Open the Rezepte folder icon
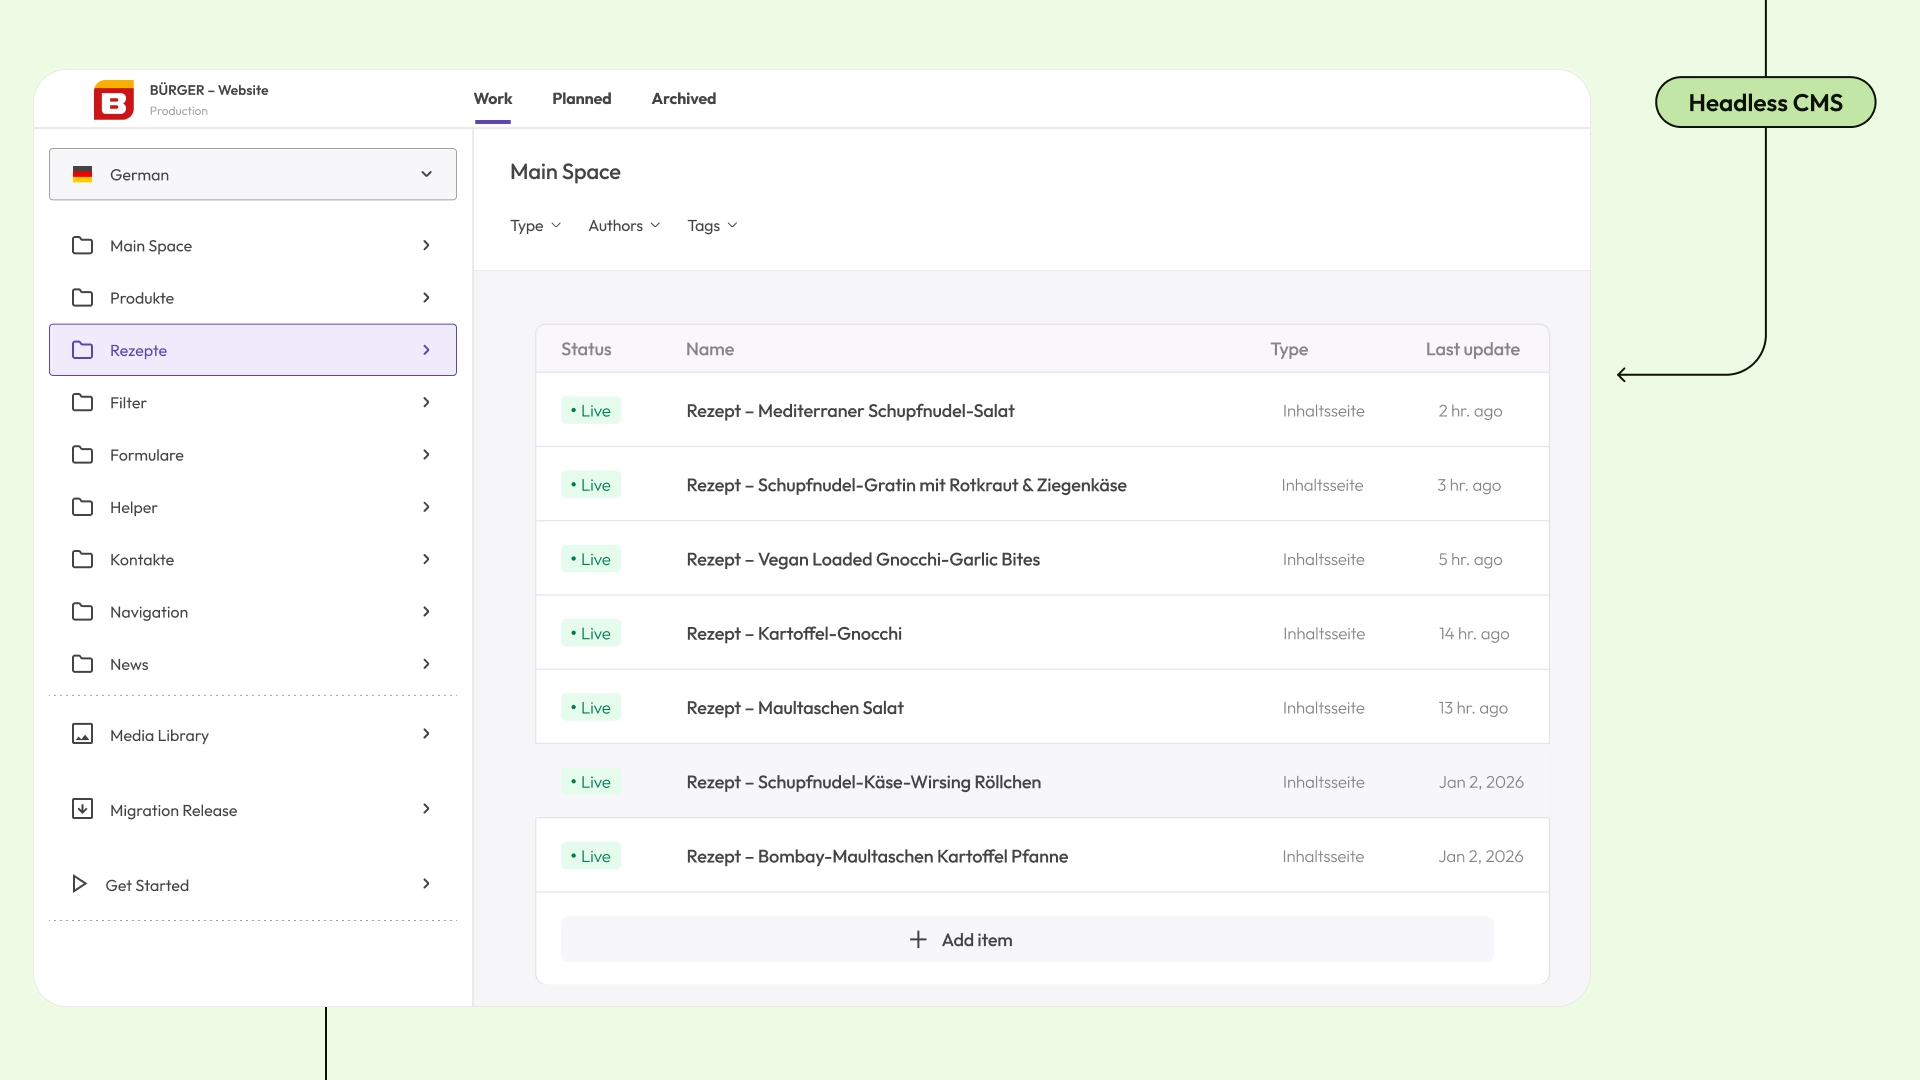The height and width of the screenshot is (1080, 1920). pyautogui.click(x=84, y=350)
